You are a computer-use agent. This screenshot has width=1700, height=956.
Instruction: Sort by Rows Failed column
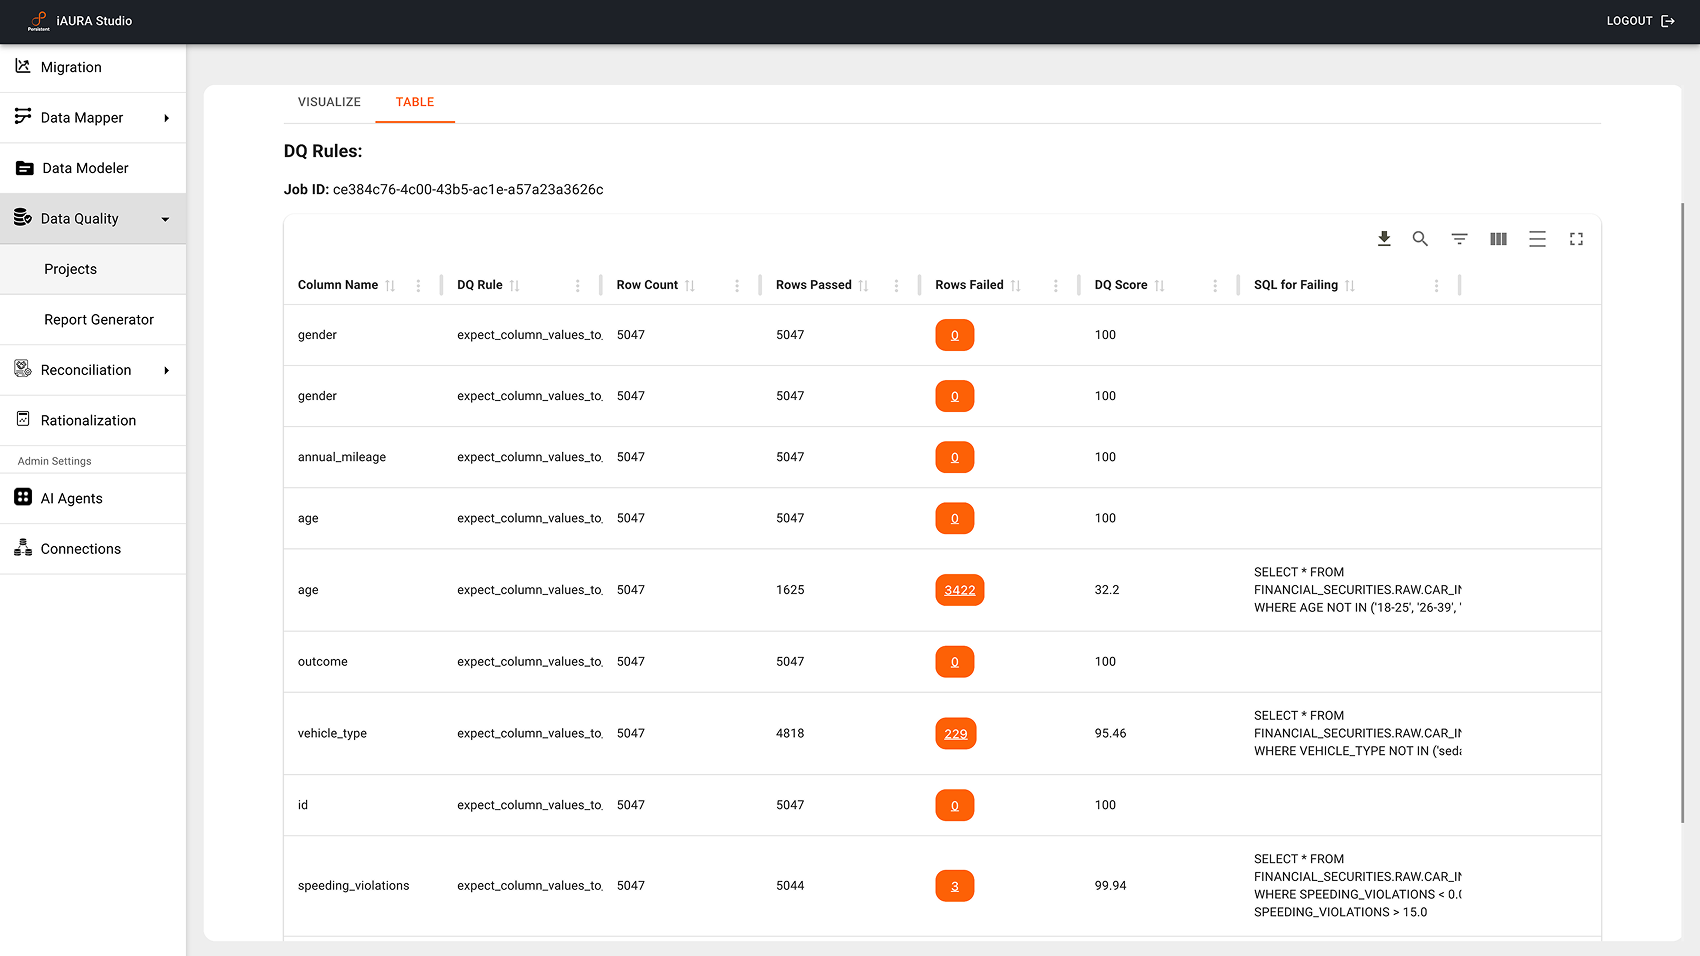pos(1015,286)
